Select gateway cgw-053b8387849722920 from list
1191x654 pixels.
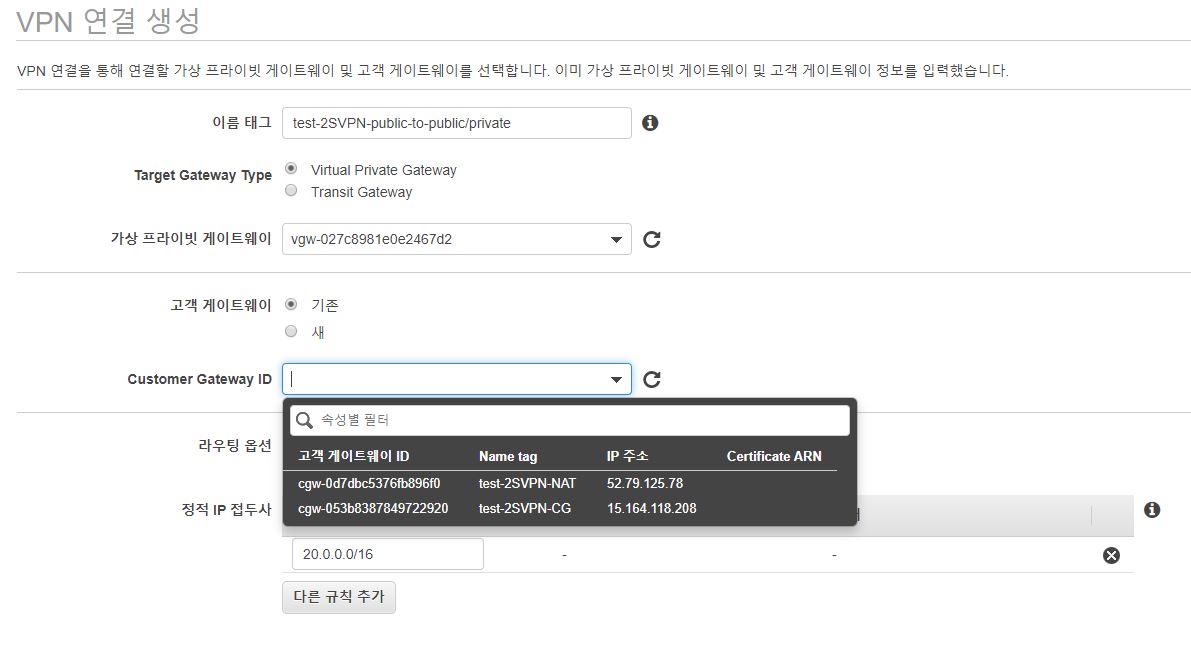click(x=373, y=508)
